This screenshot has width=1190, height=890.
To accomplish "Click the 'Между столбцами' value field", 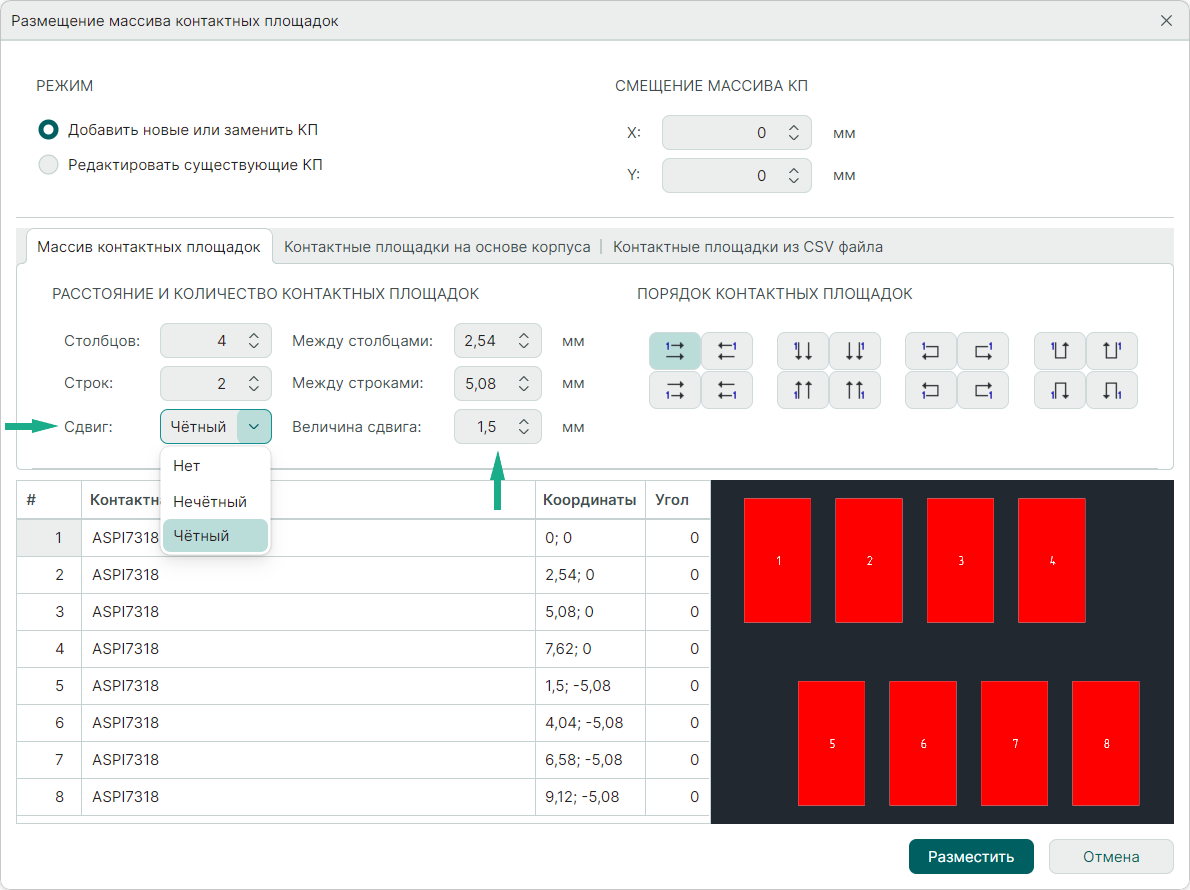I will [x=482, y=341].
